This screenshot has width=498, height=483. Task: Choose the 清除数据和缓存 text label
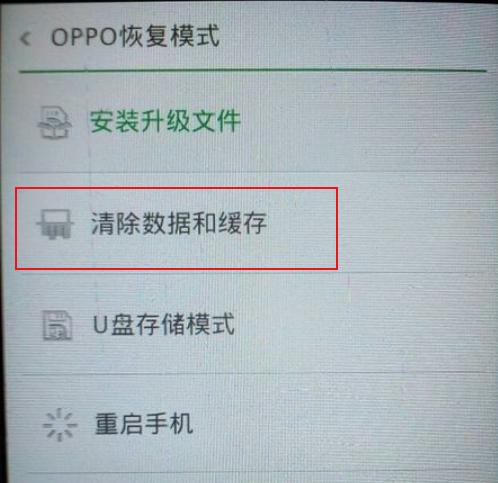pyautogui.click(x=179, y=223)
